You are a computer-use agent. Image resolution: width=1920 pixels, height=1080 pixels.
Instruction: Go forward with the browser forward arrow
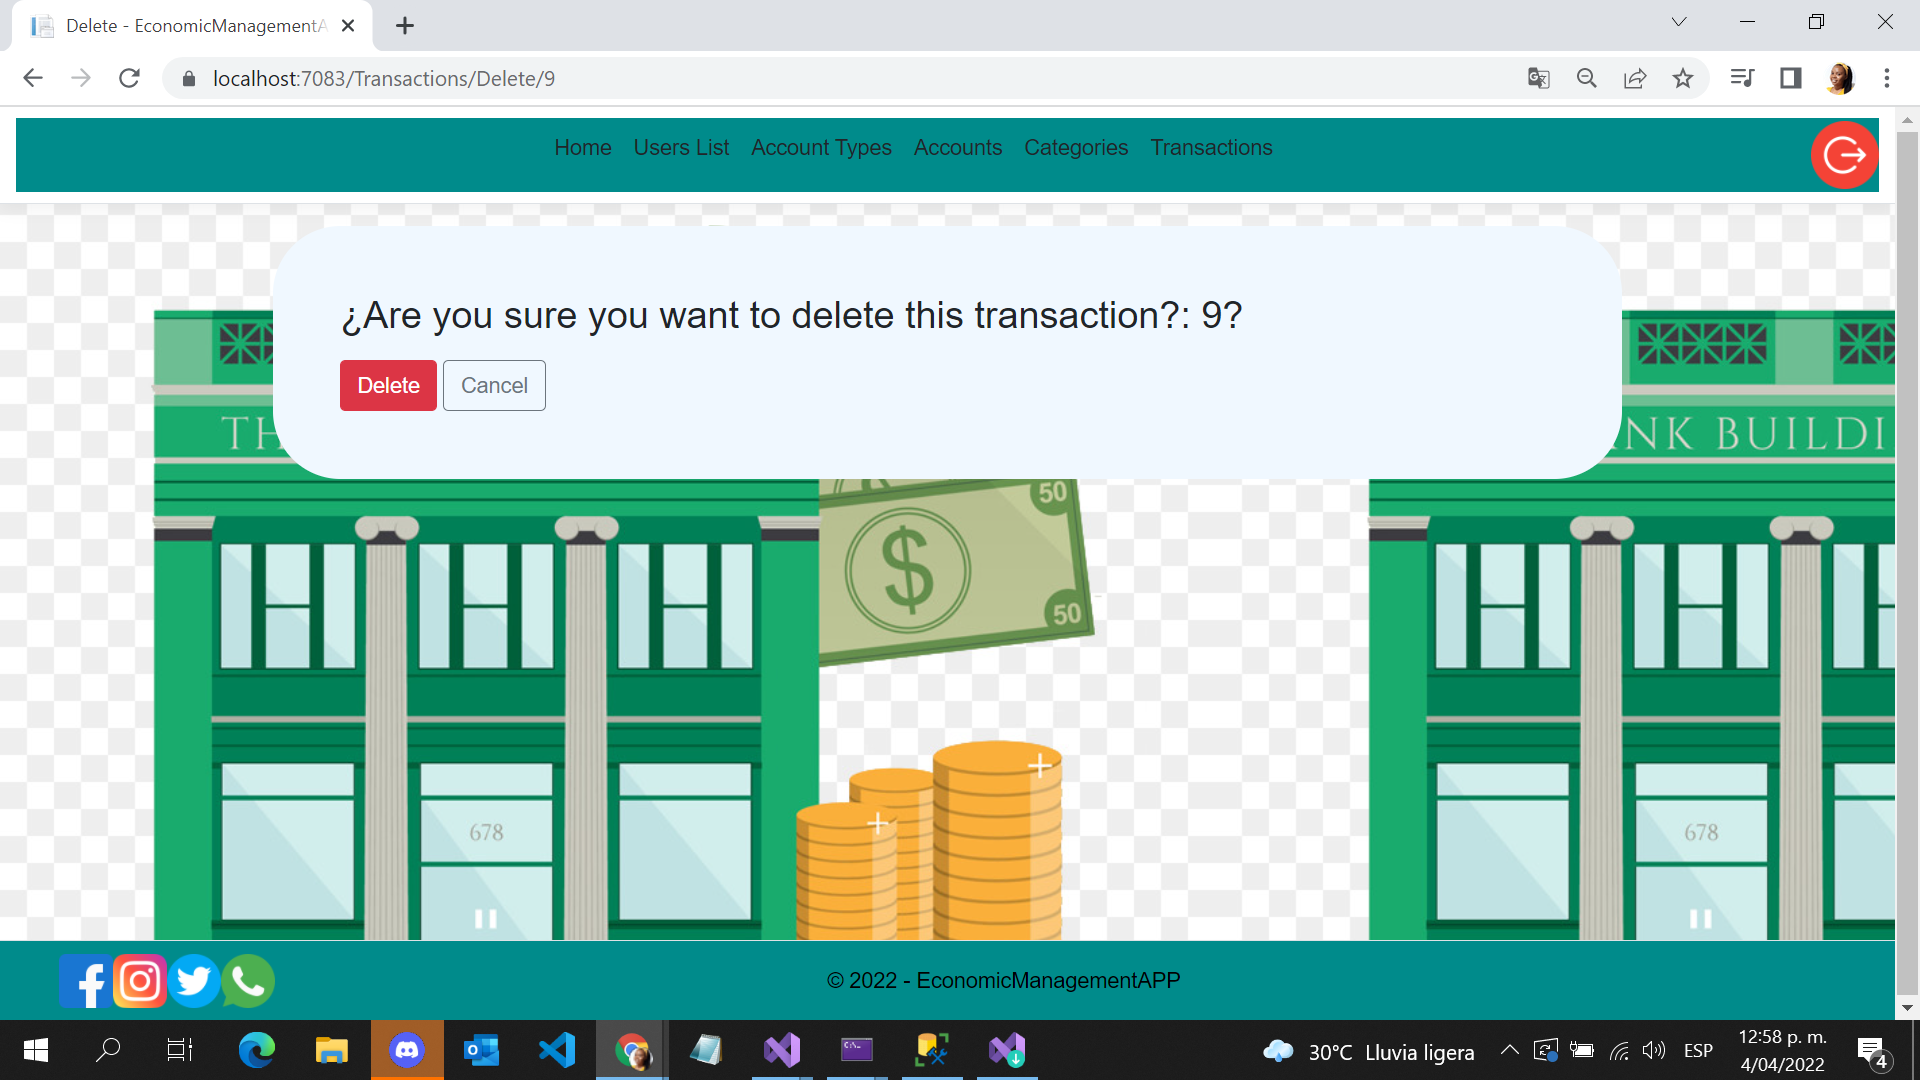point(81,78)
